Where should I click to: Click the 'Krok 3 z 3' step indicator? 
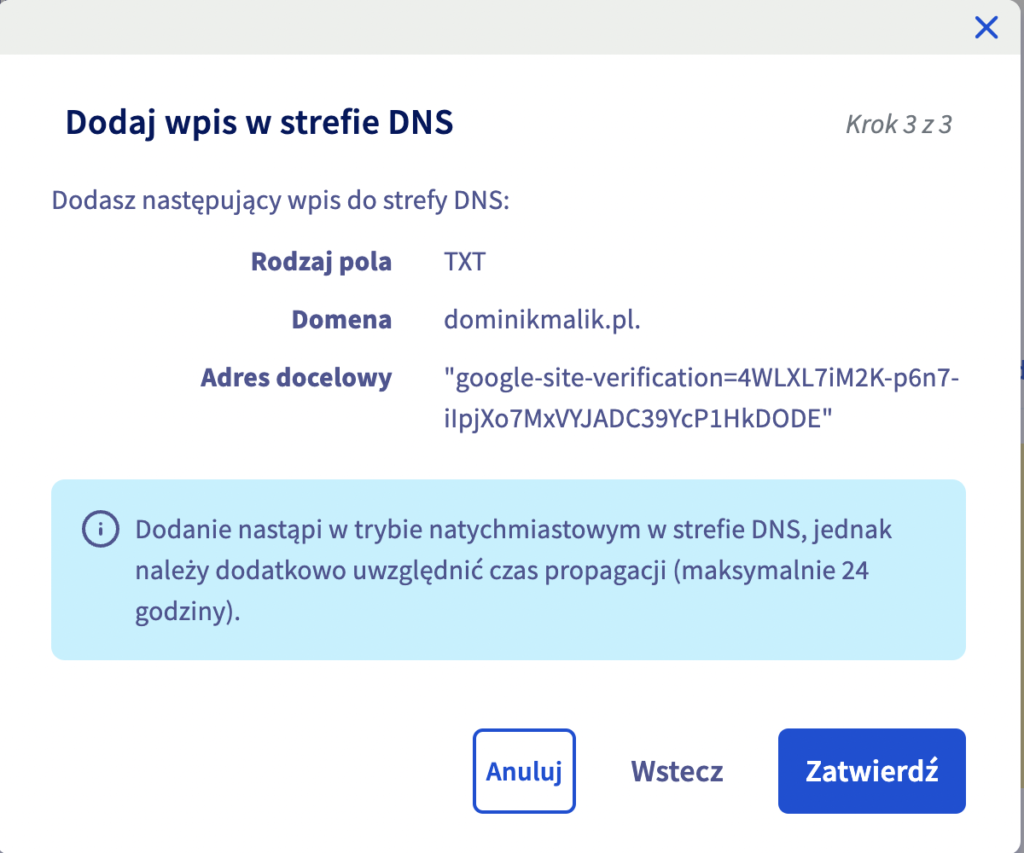898,126
